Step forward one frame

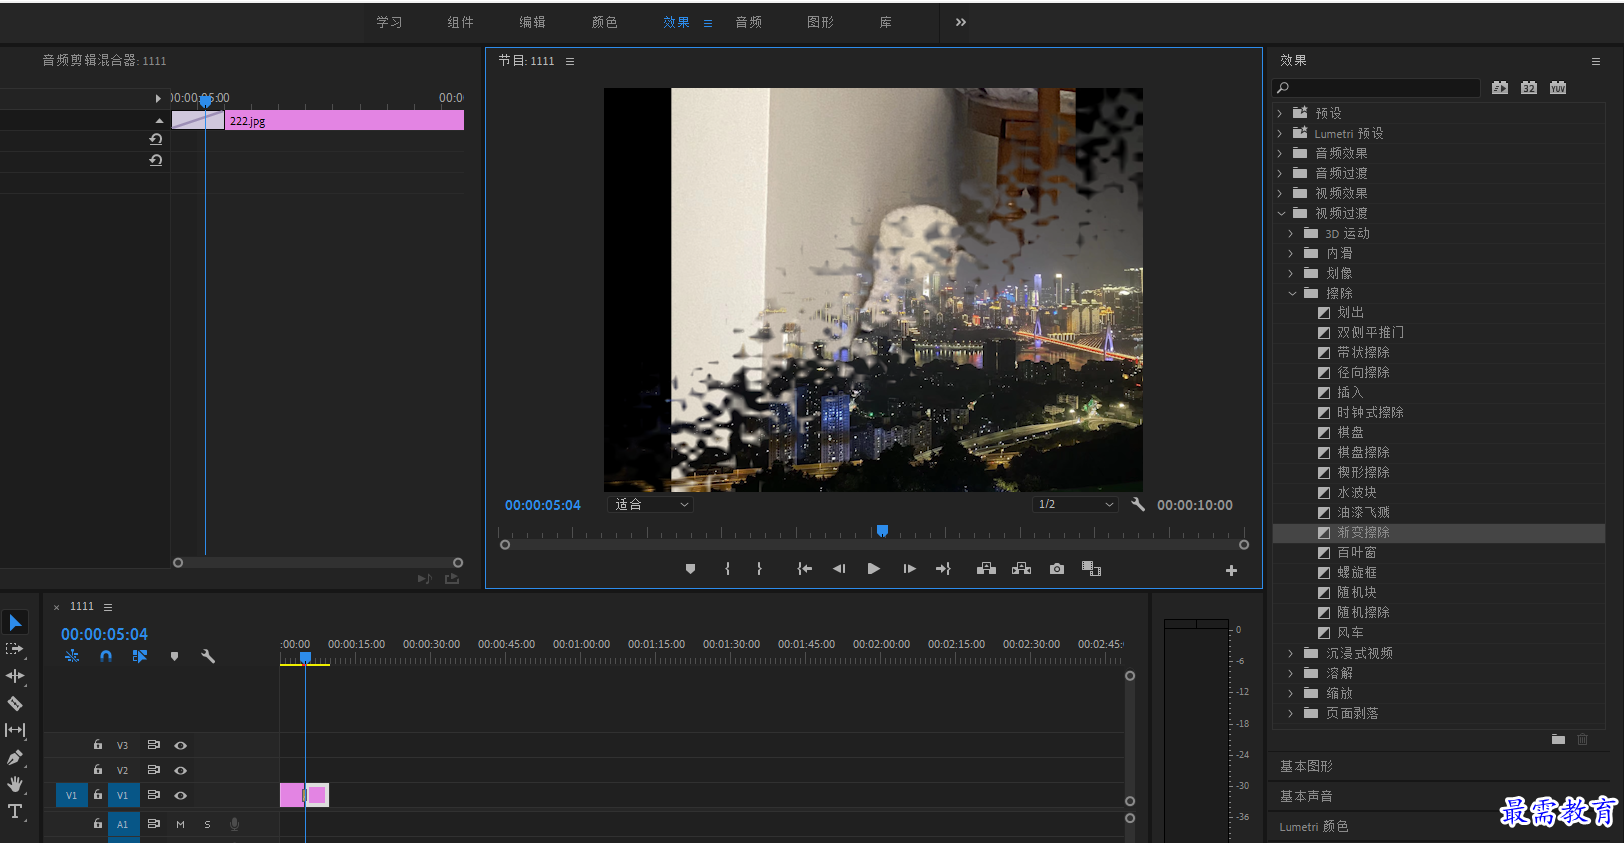[909, 569]
